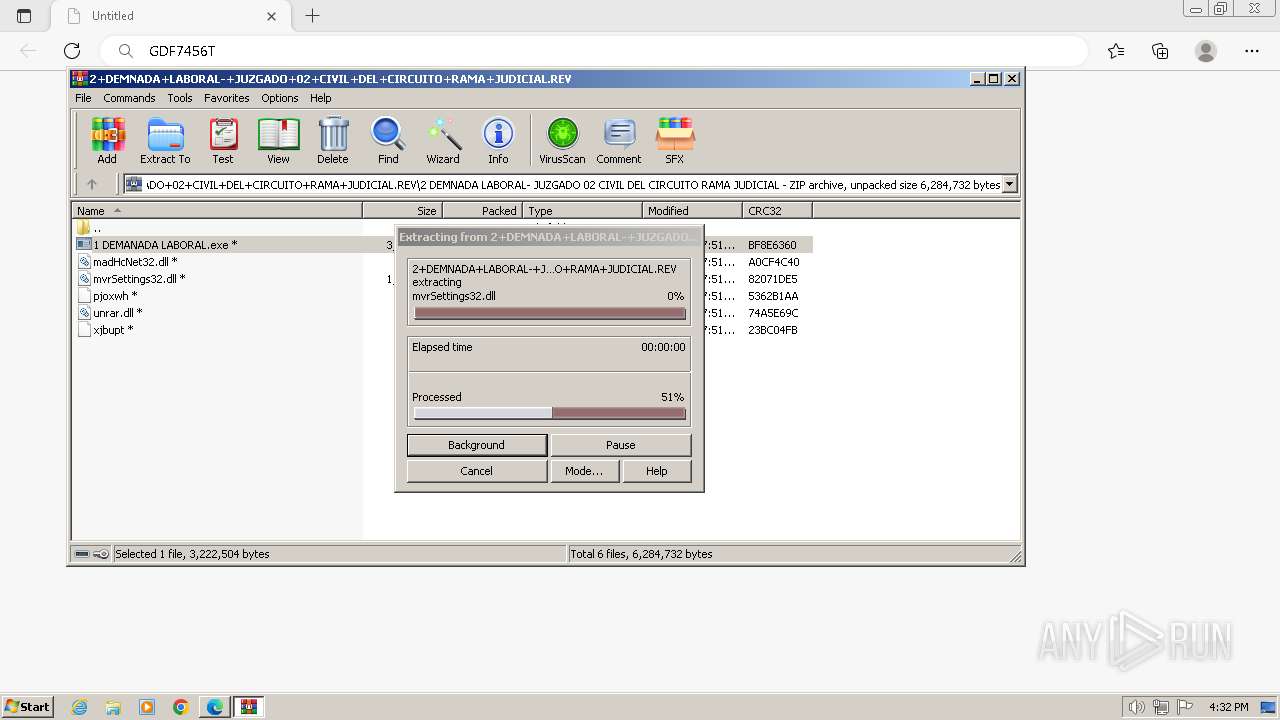Viewport: 1280px width, 720px height.
Task: Run VirusScan from the toolbar
Action: click(562, 140)
